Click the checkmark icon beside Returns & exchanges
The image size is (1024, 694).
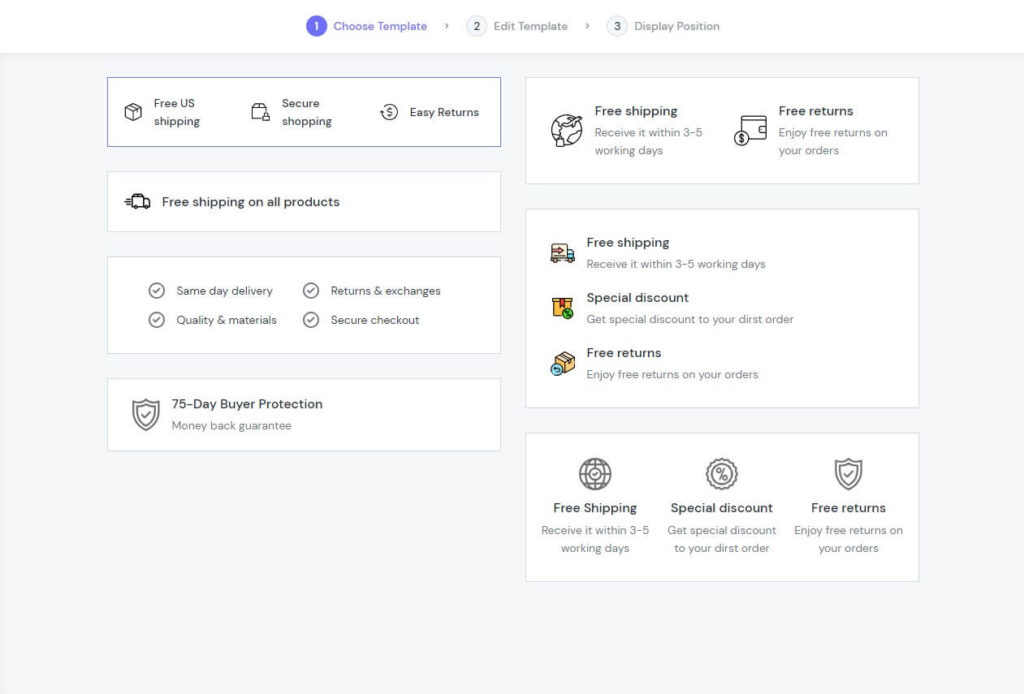click(x=311, y=291)
